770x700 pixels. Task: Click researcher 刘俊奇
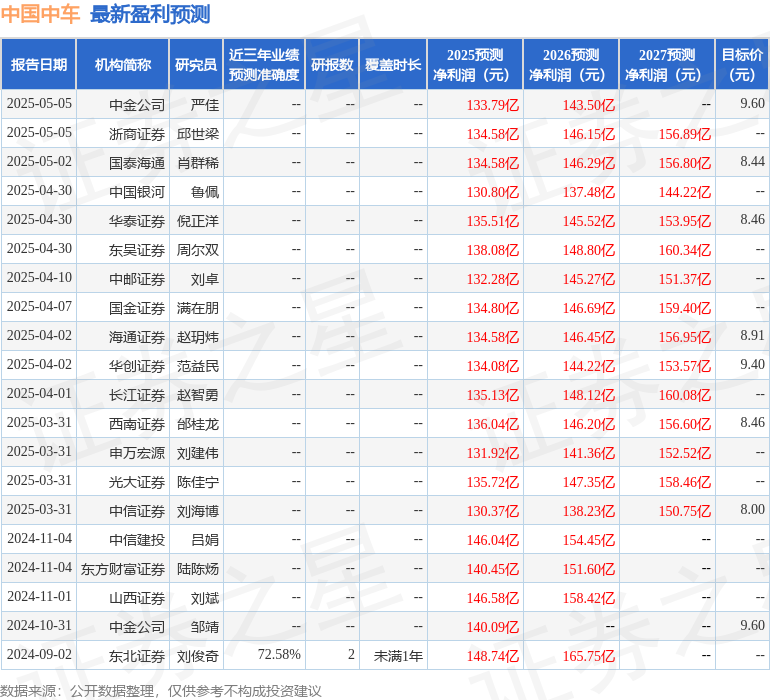(x=198, y=656)
